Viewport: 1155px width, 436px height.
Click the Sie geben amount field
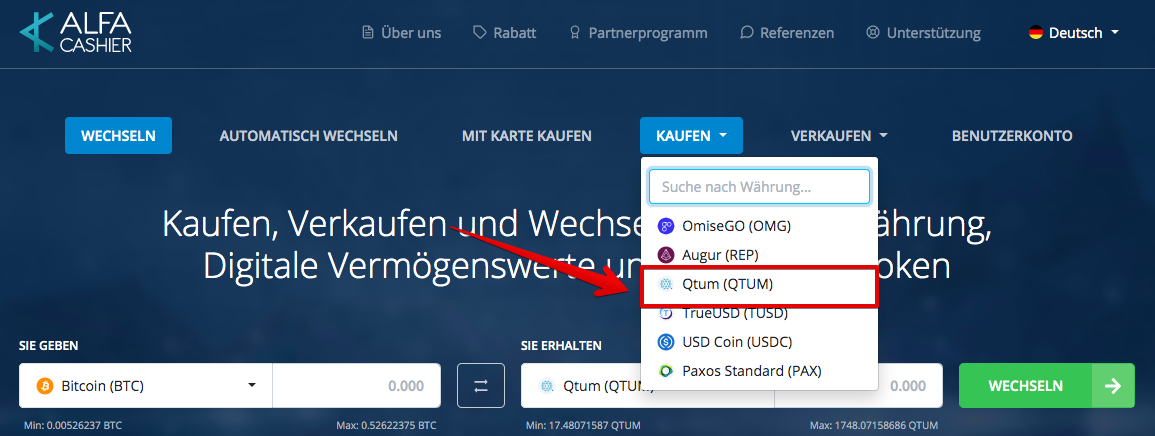pos(357,385)
